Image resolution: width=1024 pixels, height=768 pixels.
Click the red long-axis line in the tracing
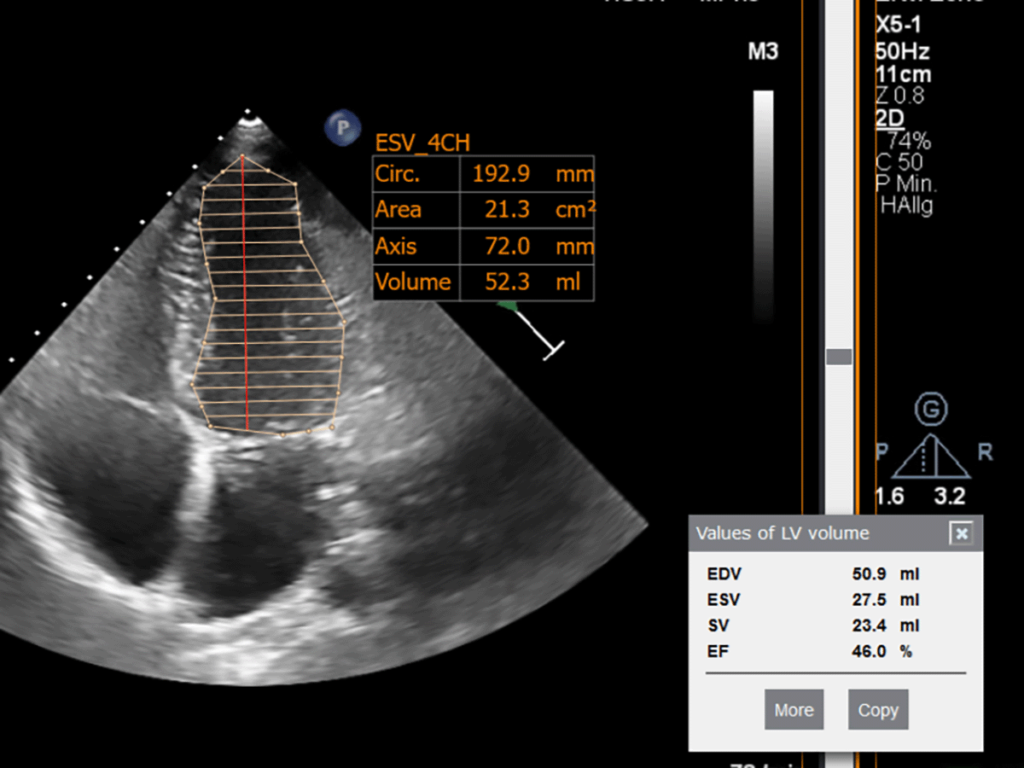(245, 293)
